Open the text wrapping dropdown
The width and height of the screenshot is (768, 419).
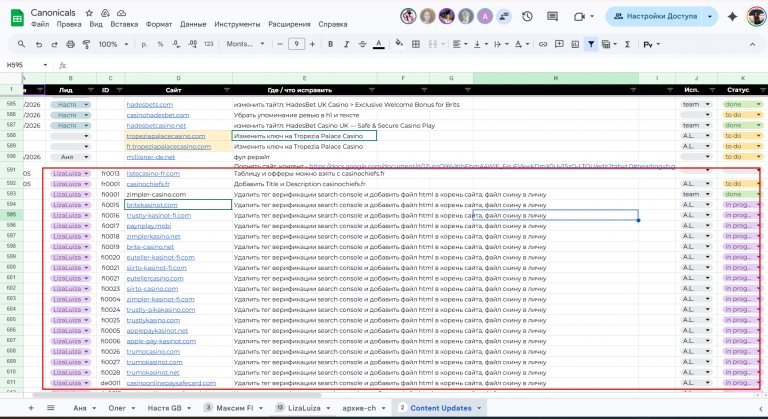pyautogui.click(x=501, y=44)
